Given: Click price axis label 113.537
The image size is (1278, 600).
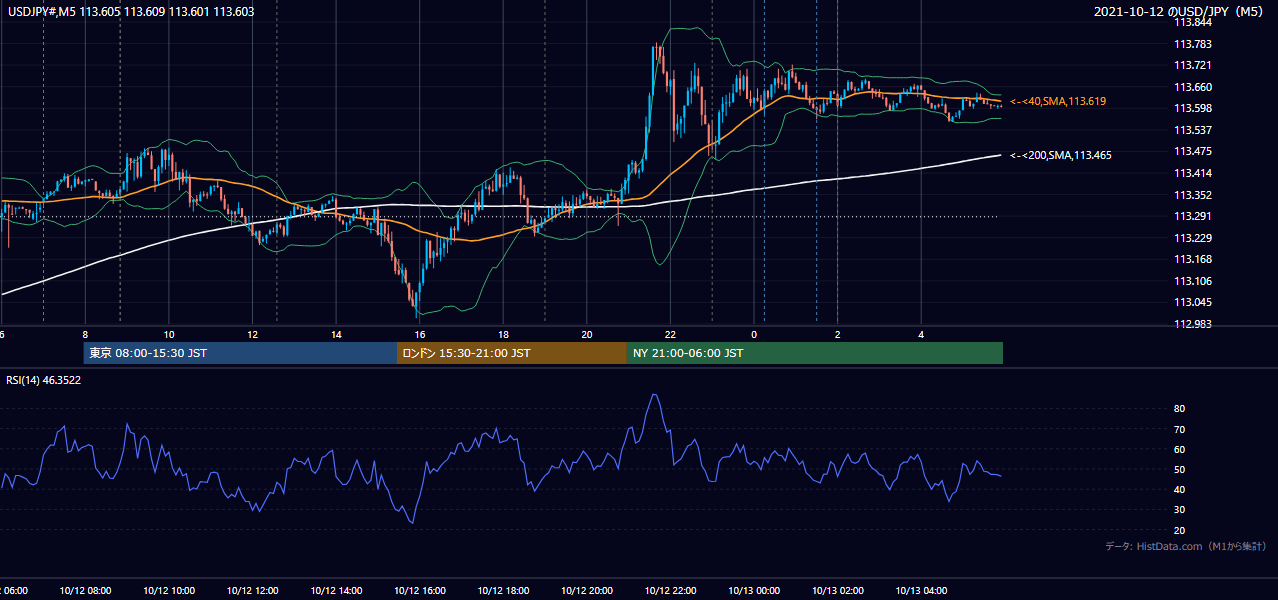Looking at the screenshot, I should [x=1193, y=130].
